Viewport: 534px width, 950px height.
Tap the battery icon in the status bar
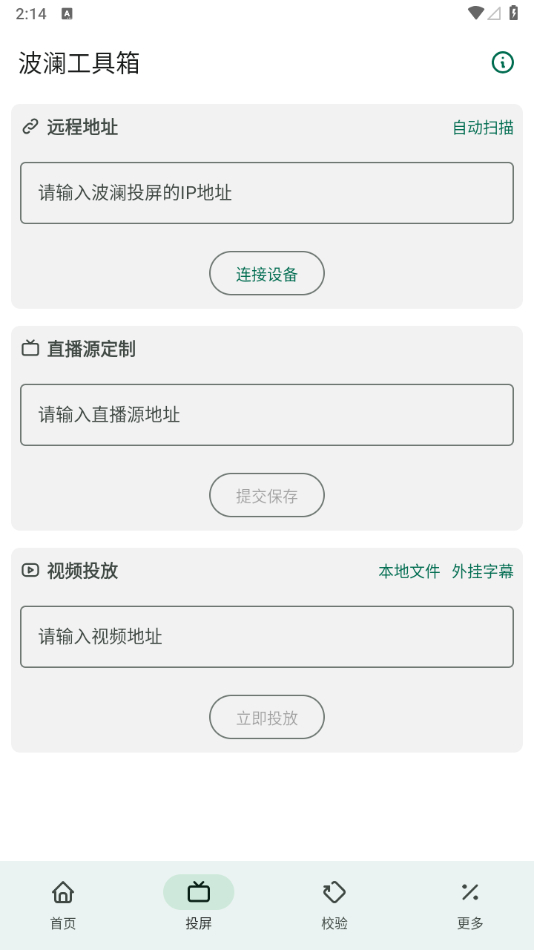(x=513, y=13)
